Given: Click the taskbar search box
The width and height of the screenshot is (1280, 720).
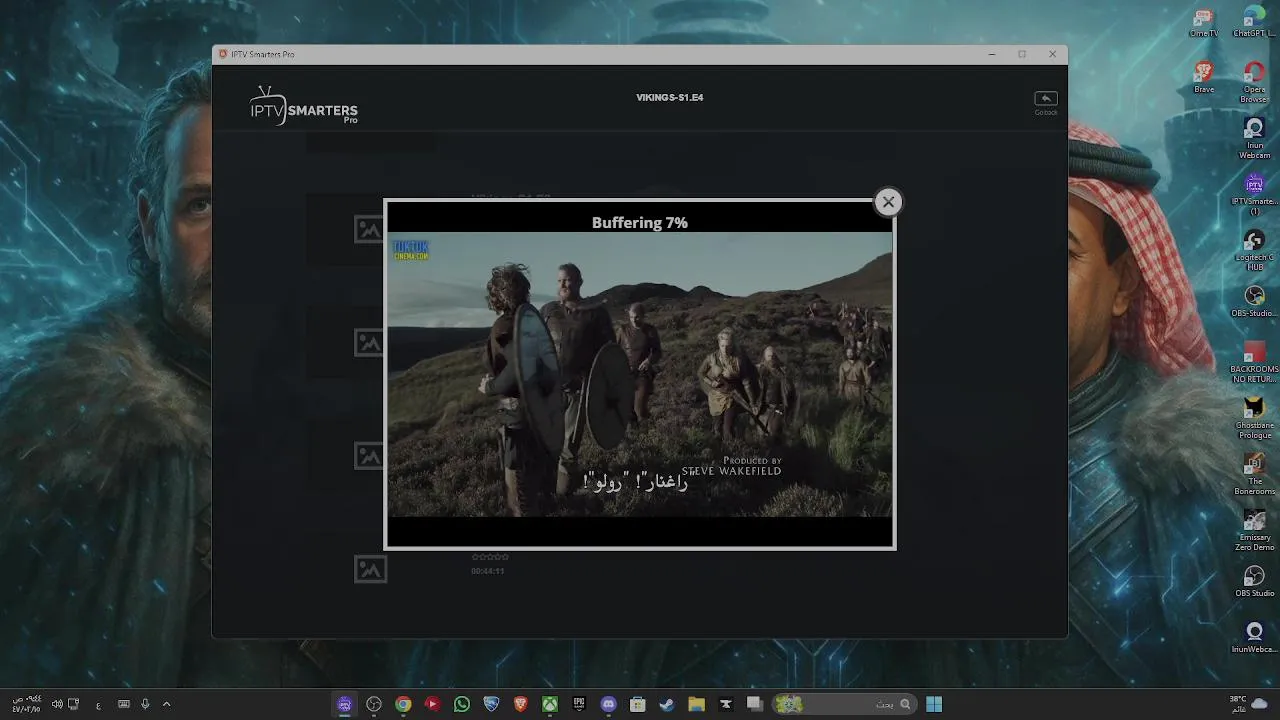Looking at the screenshot, I should tap(846, 704).
